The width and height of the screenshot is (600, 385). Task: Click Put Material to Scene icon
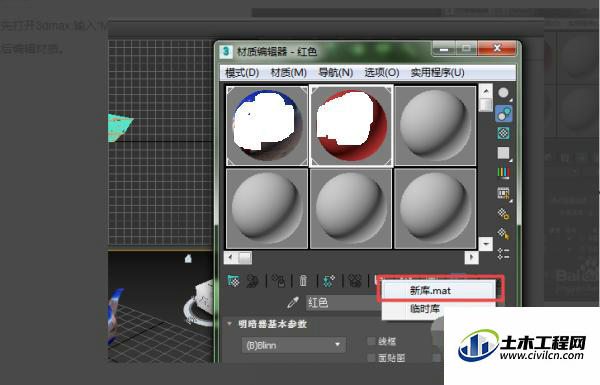[253, 281]
